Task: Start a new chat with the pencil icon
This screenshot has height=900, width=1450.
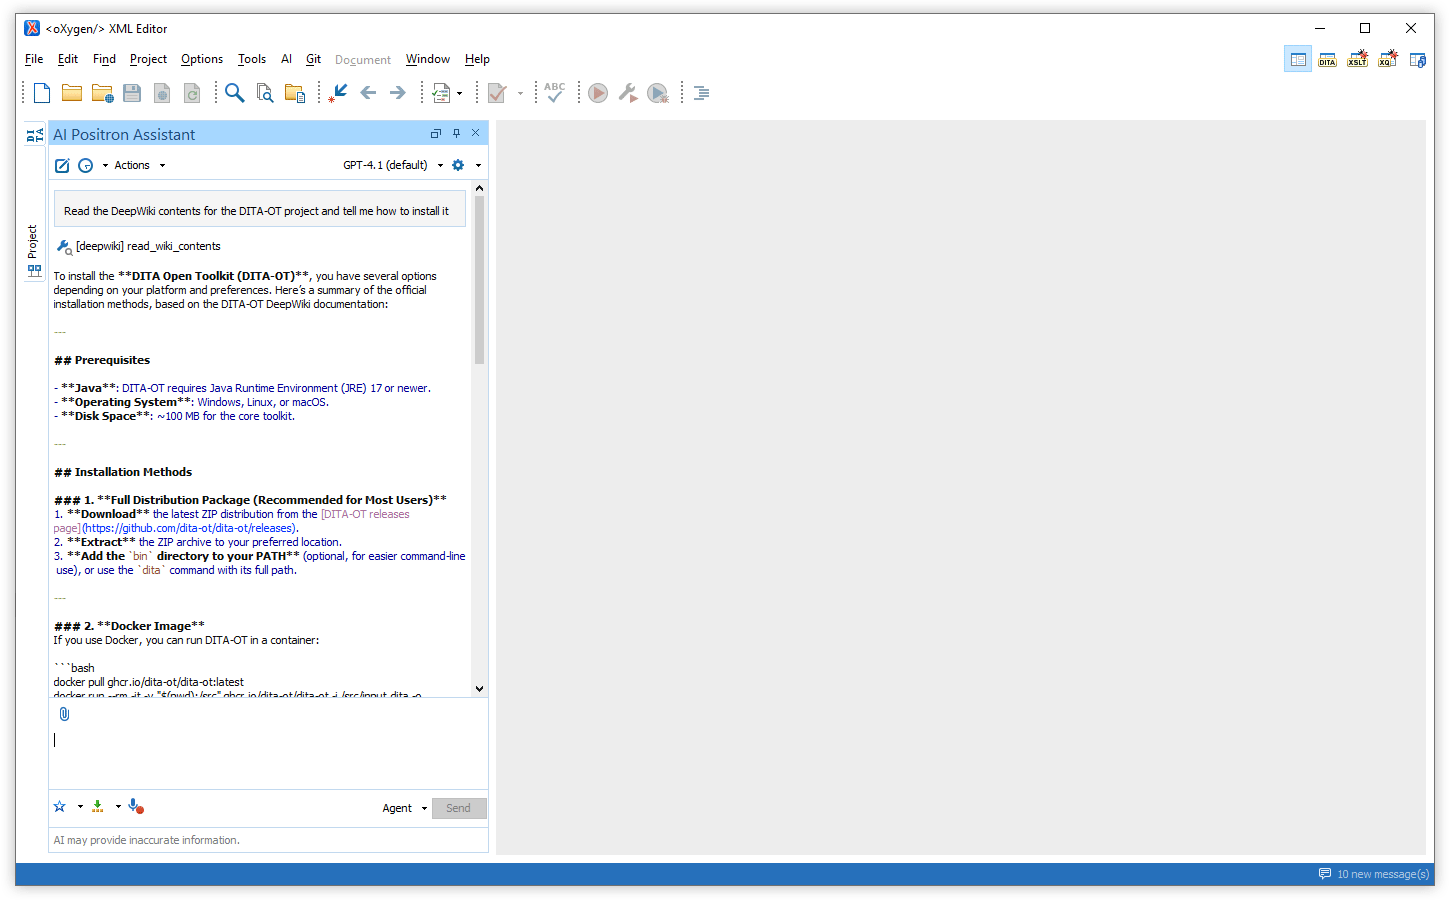Action: tap(62, 165)
